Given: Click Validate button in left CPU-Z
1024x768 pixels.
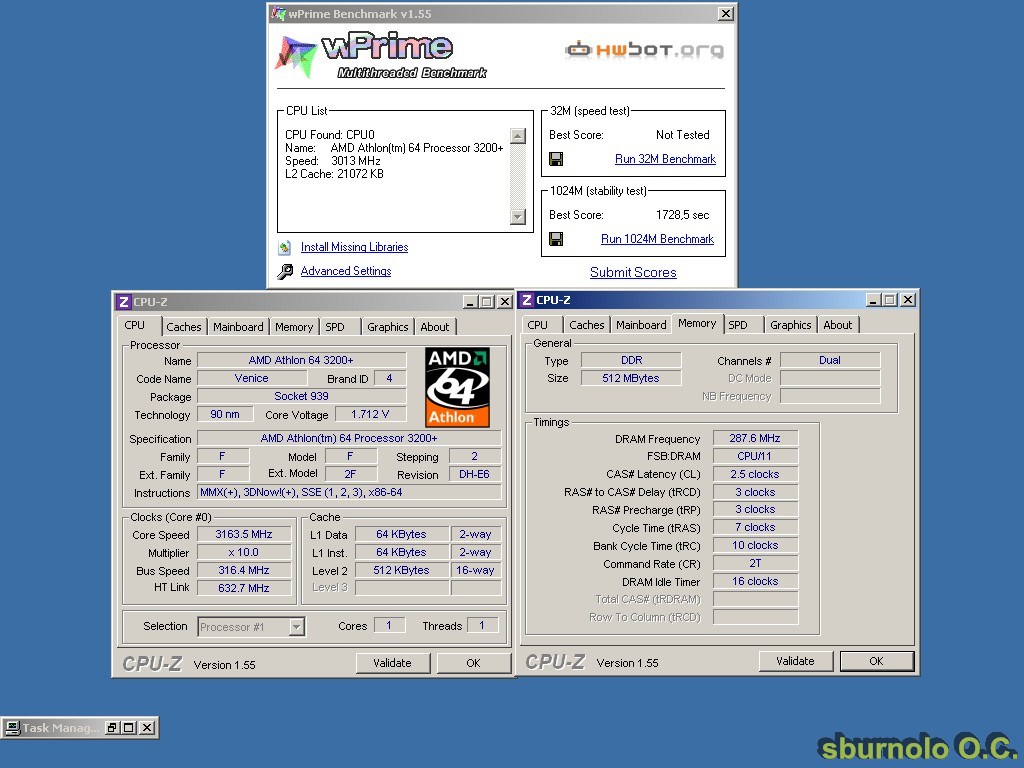Looking at the screenshot, I should (x=392, y=663).
